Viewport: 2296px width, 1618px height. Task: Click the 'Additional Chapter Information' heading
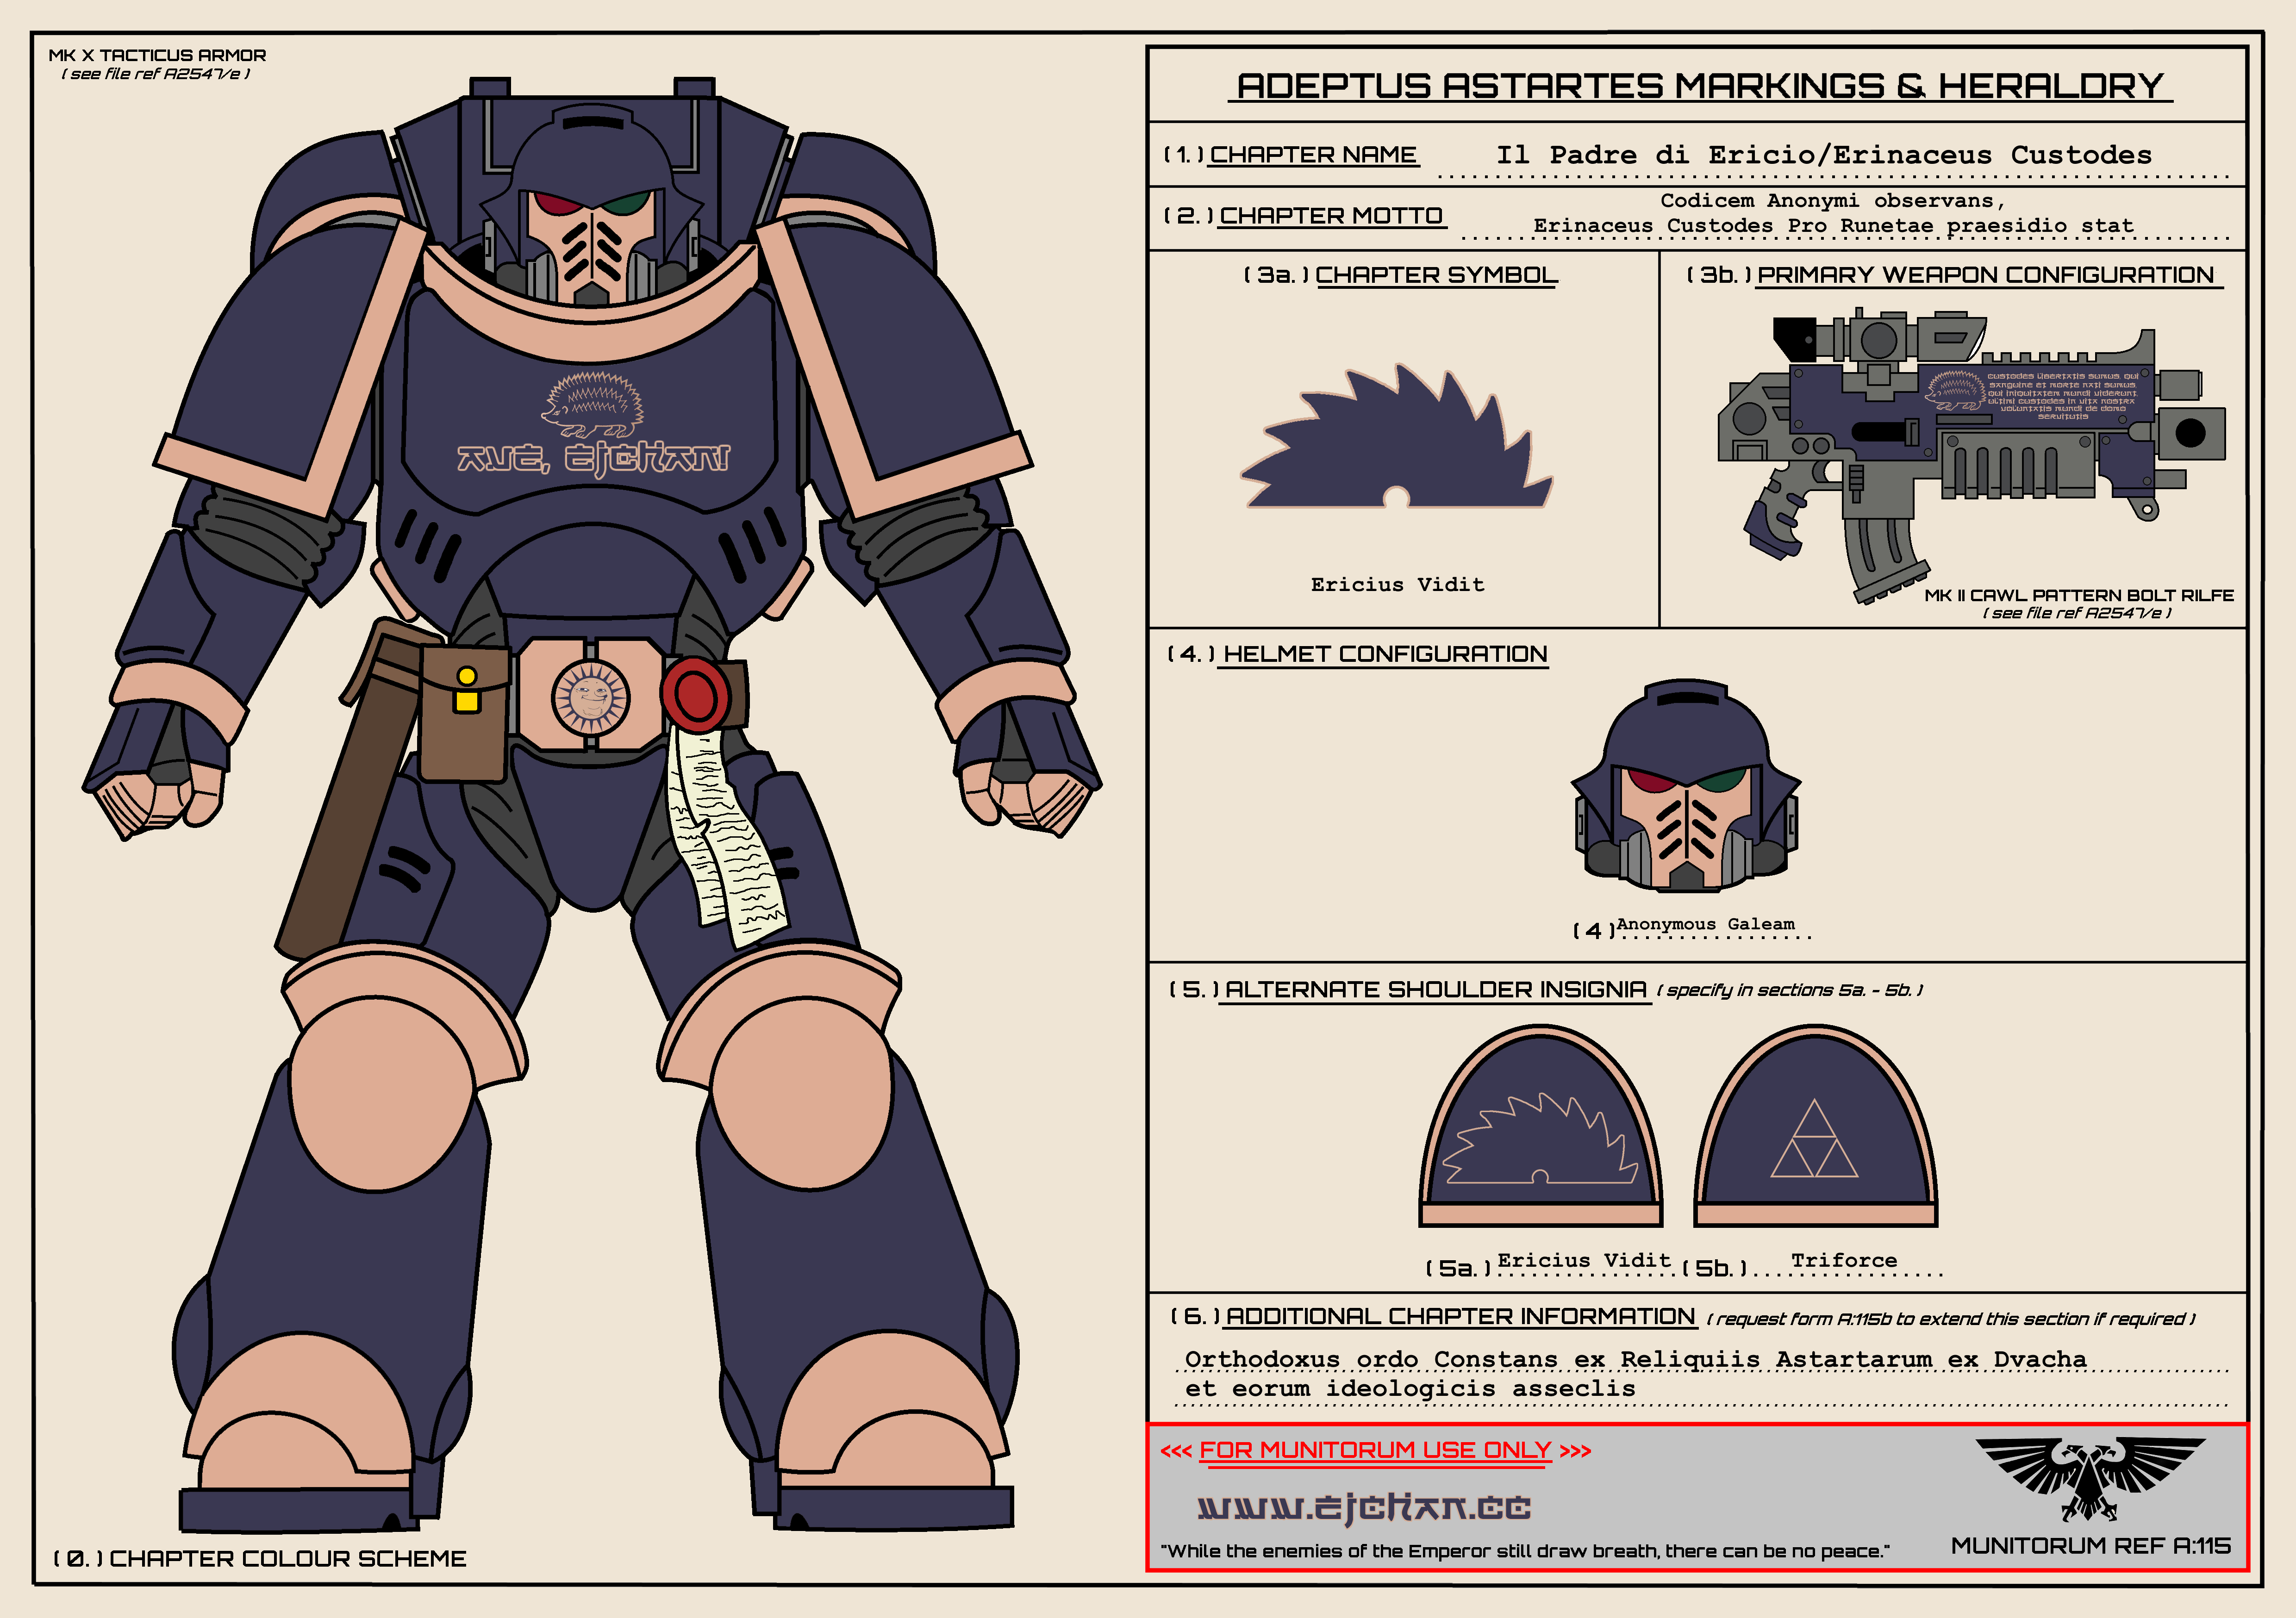click(1461, 1317)
